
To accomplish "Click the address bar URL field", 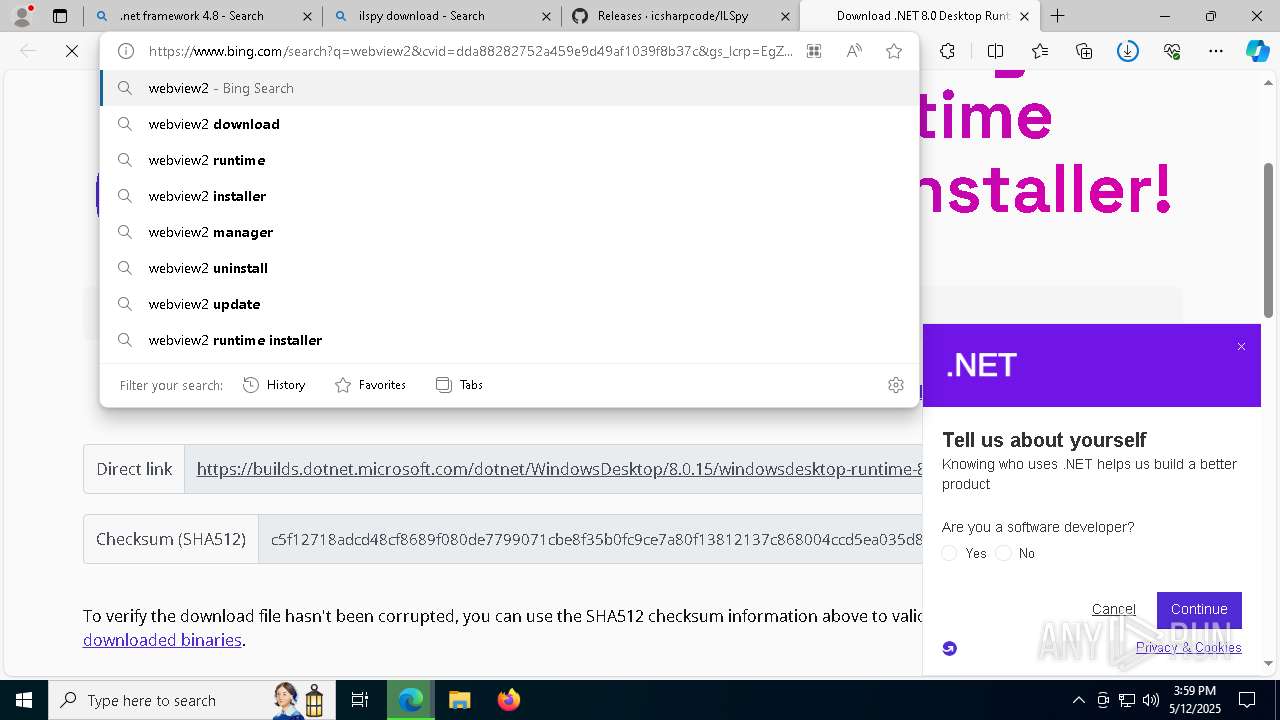I will coord(470,51).
